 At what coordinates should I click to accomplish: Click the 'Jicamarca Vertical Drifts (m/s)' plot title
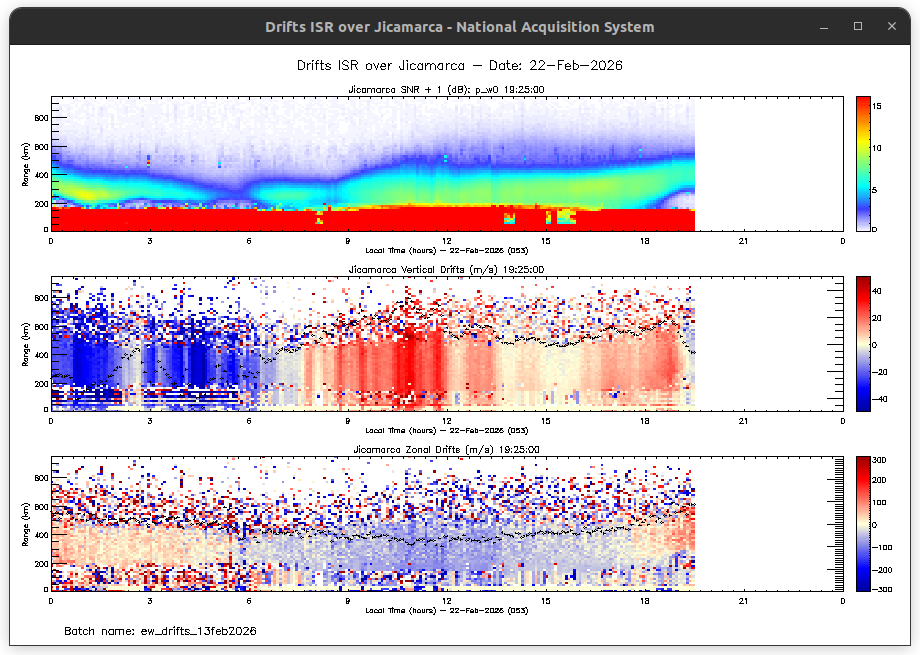pos(446,270)
